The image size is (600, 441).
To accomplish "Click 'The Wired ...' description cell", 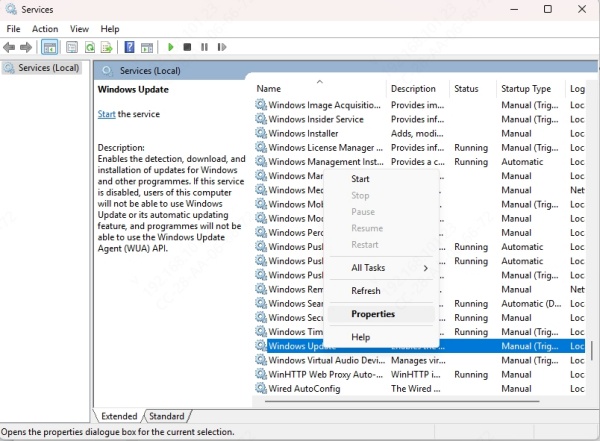I will 415,388.
